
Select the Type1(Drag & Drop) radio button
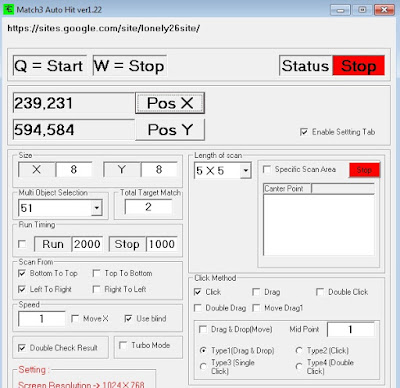pos(203,351)
